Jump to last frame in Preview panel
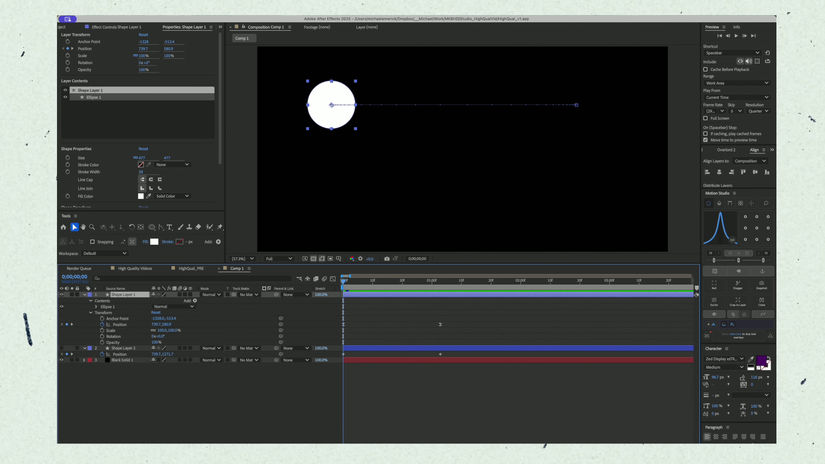 pyautogui.click(x=753, y=36)
